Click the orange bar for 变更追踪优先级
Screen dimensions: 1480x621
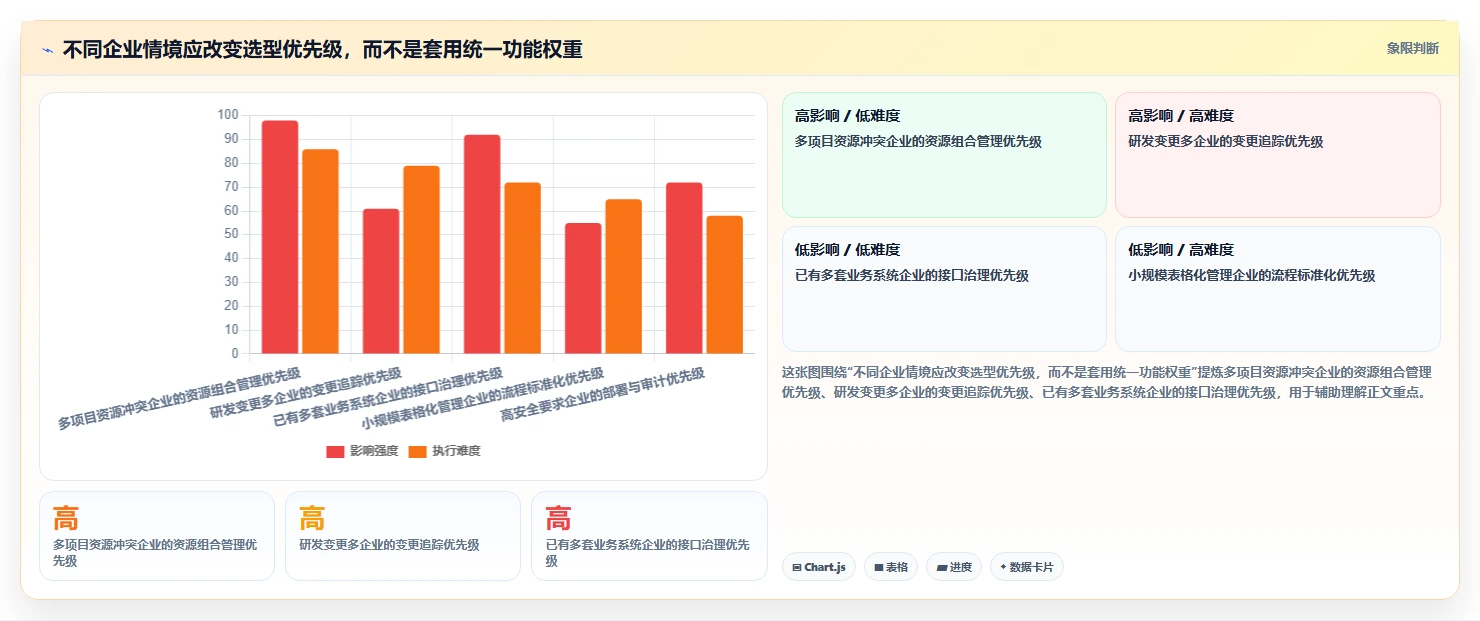[x=421, y=259]
